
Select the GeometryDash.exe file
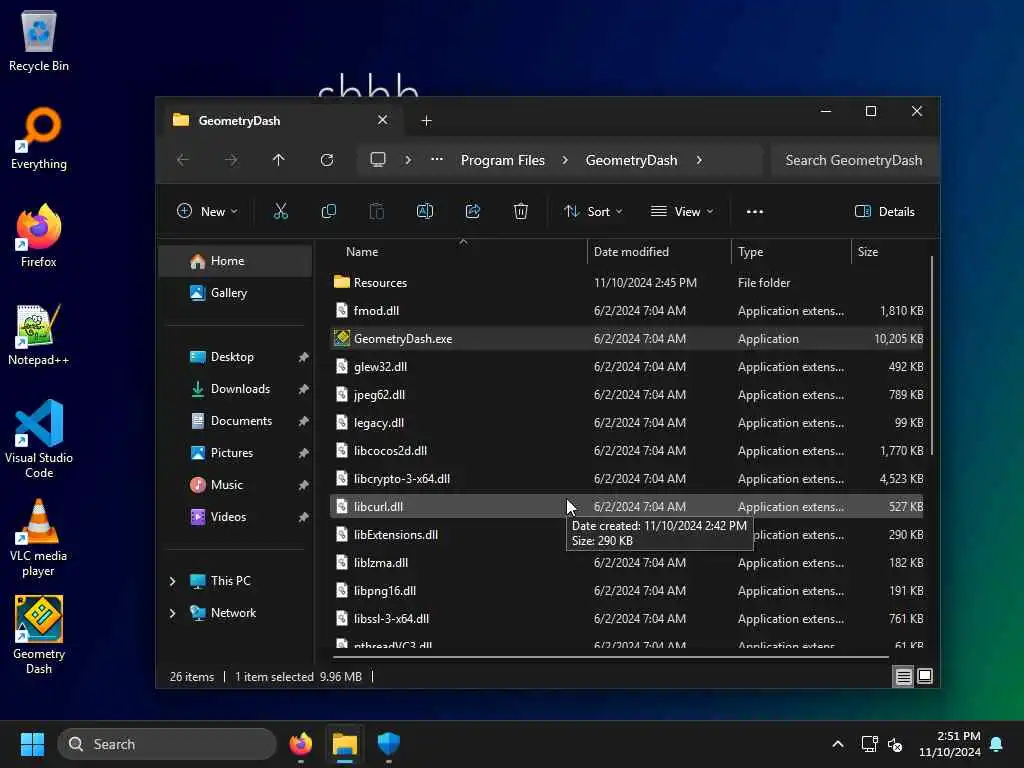pos(626,338)
